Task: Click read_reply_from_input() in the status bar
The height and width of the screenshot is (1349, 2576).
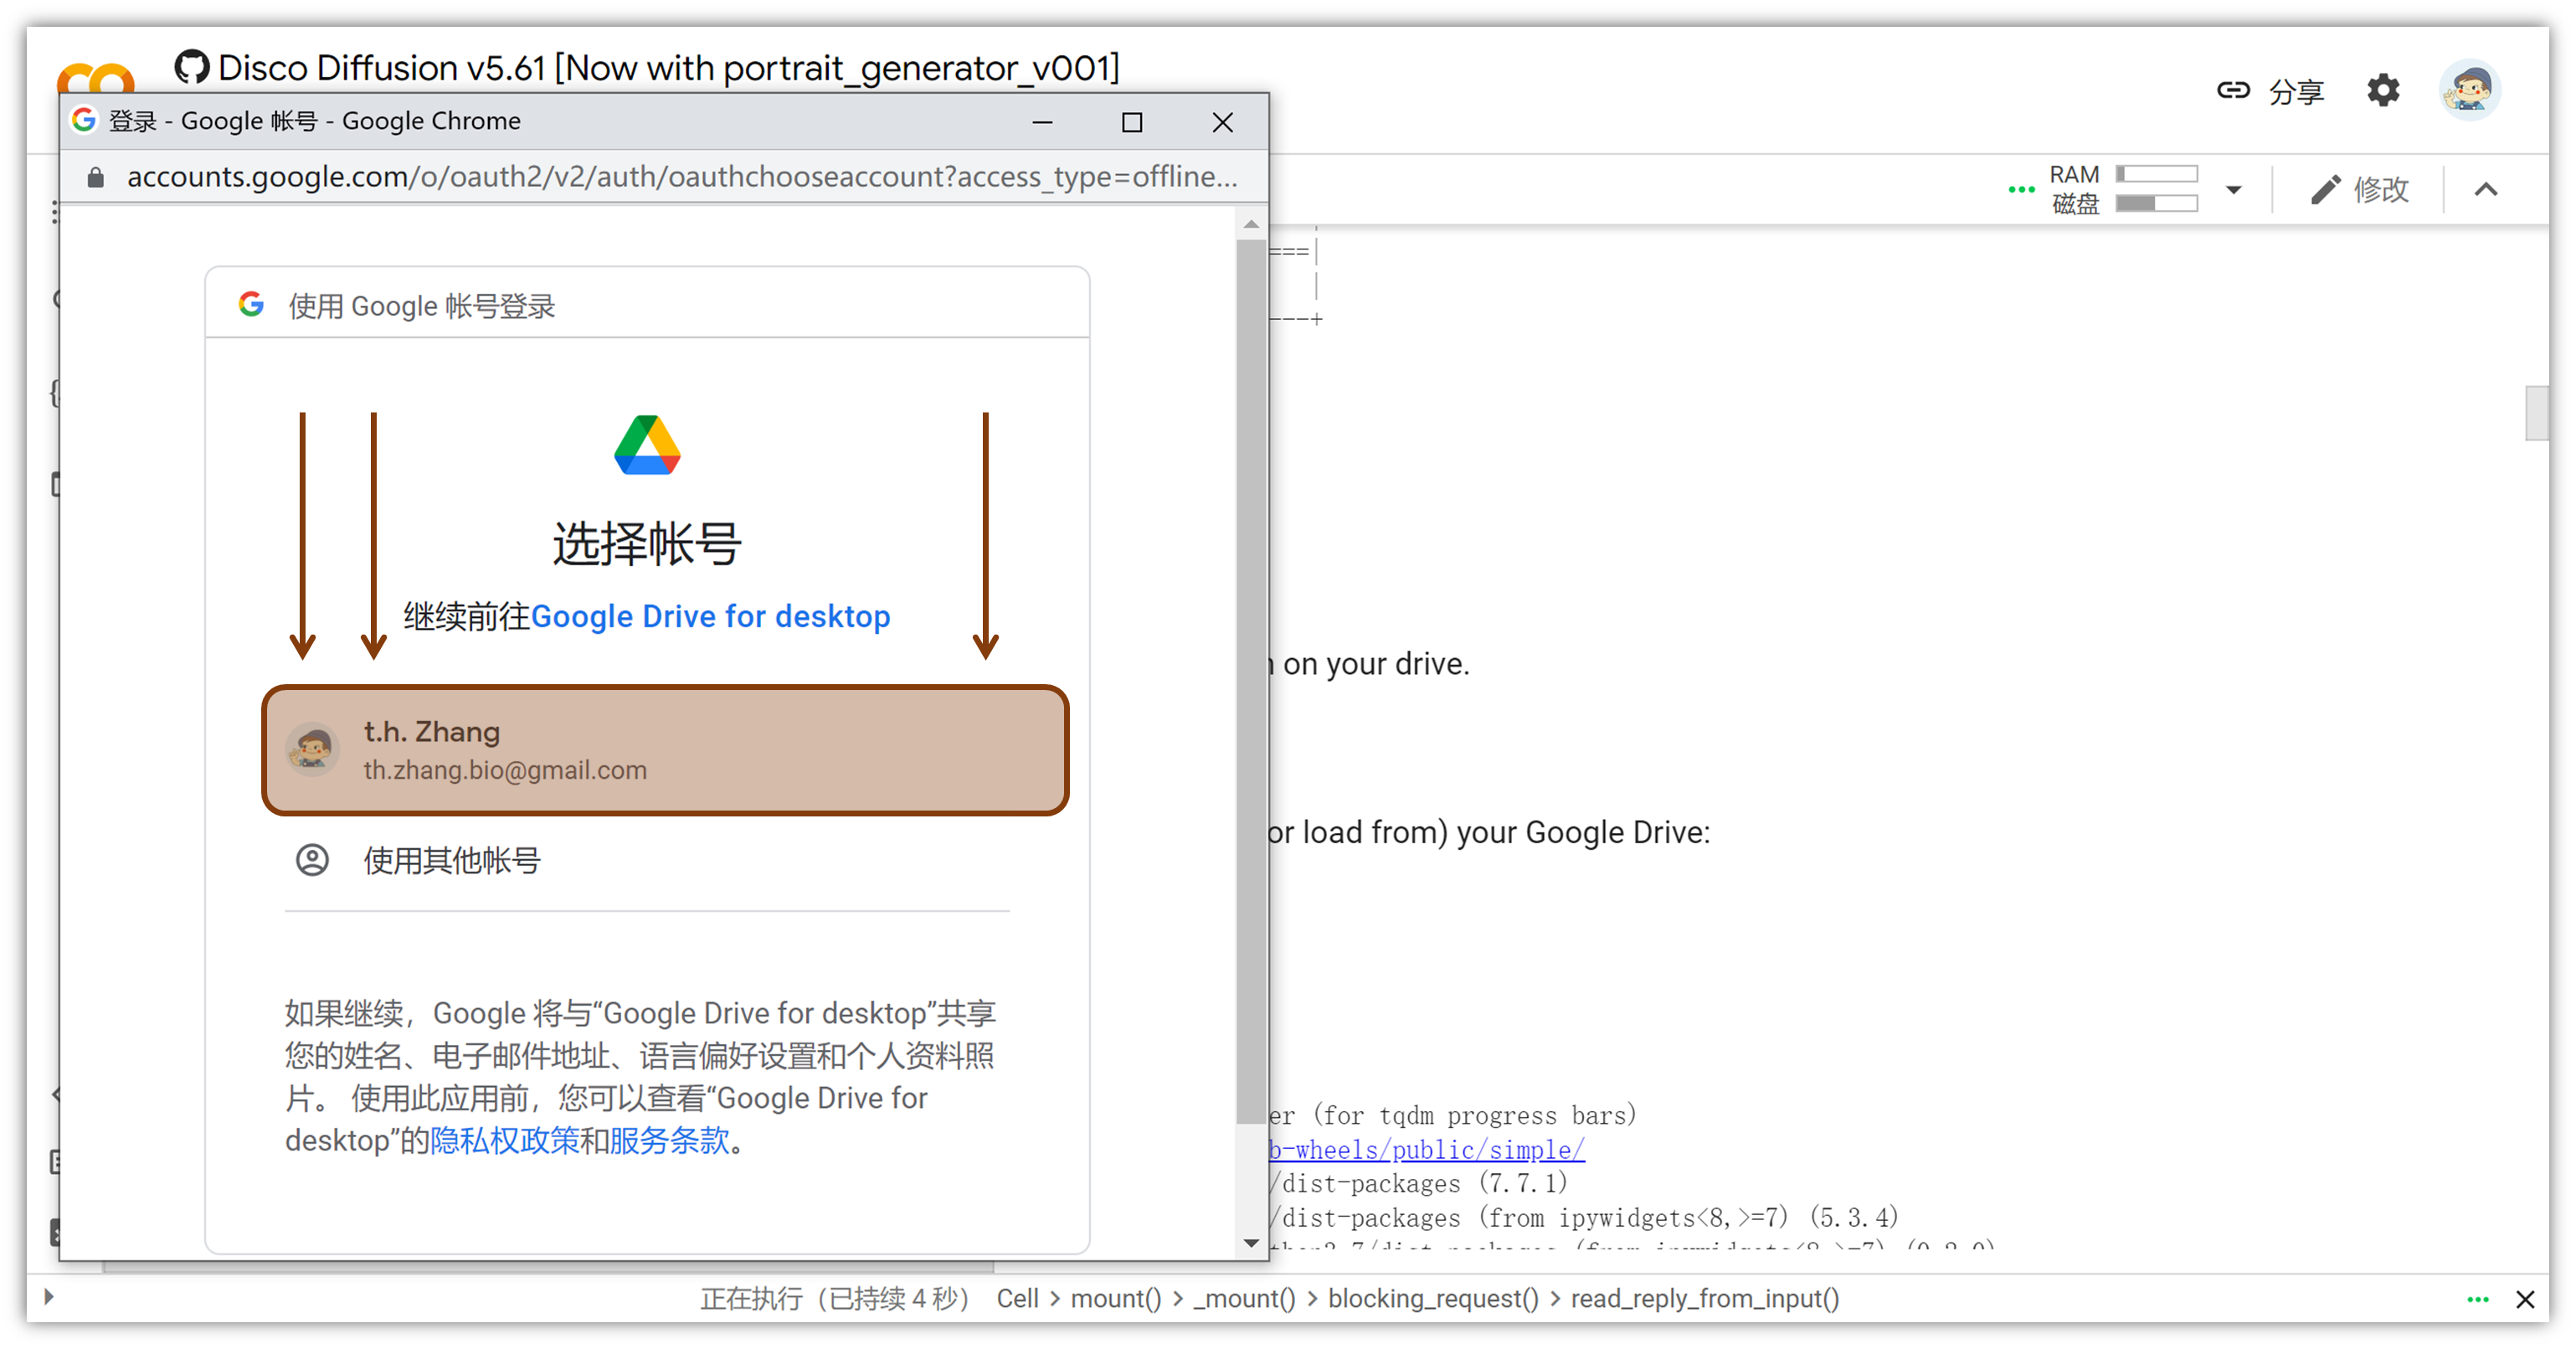Action: point(1705,1298)
